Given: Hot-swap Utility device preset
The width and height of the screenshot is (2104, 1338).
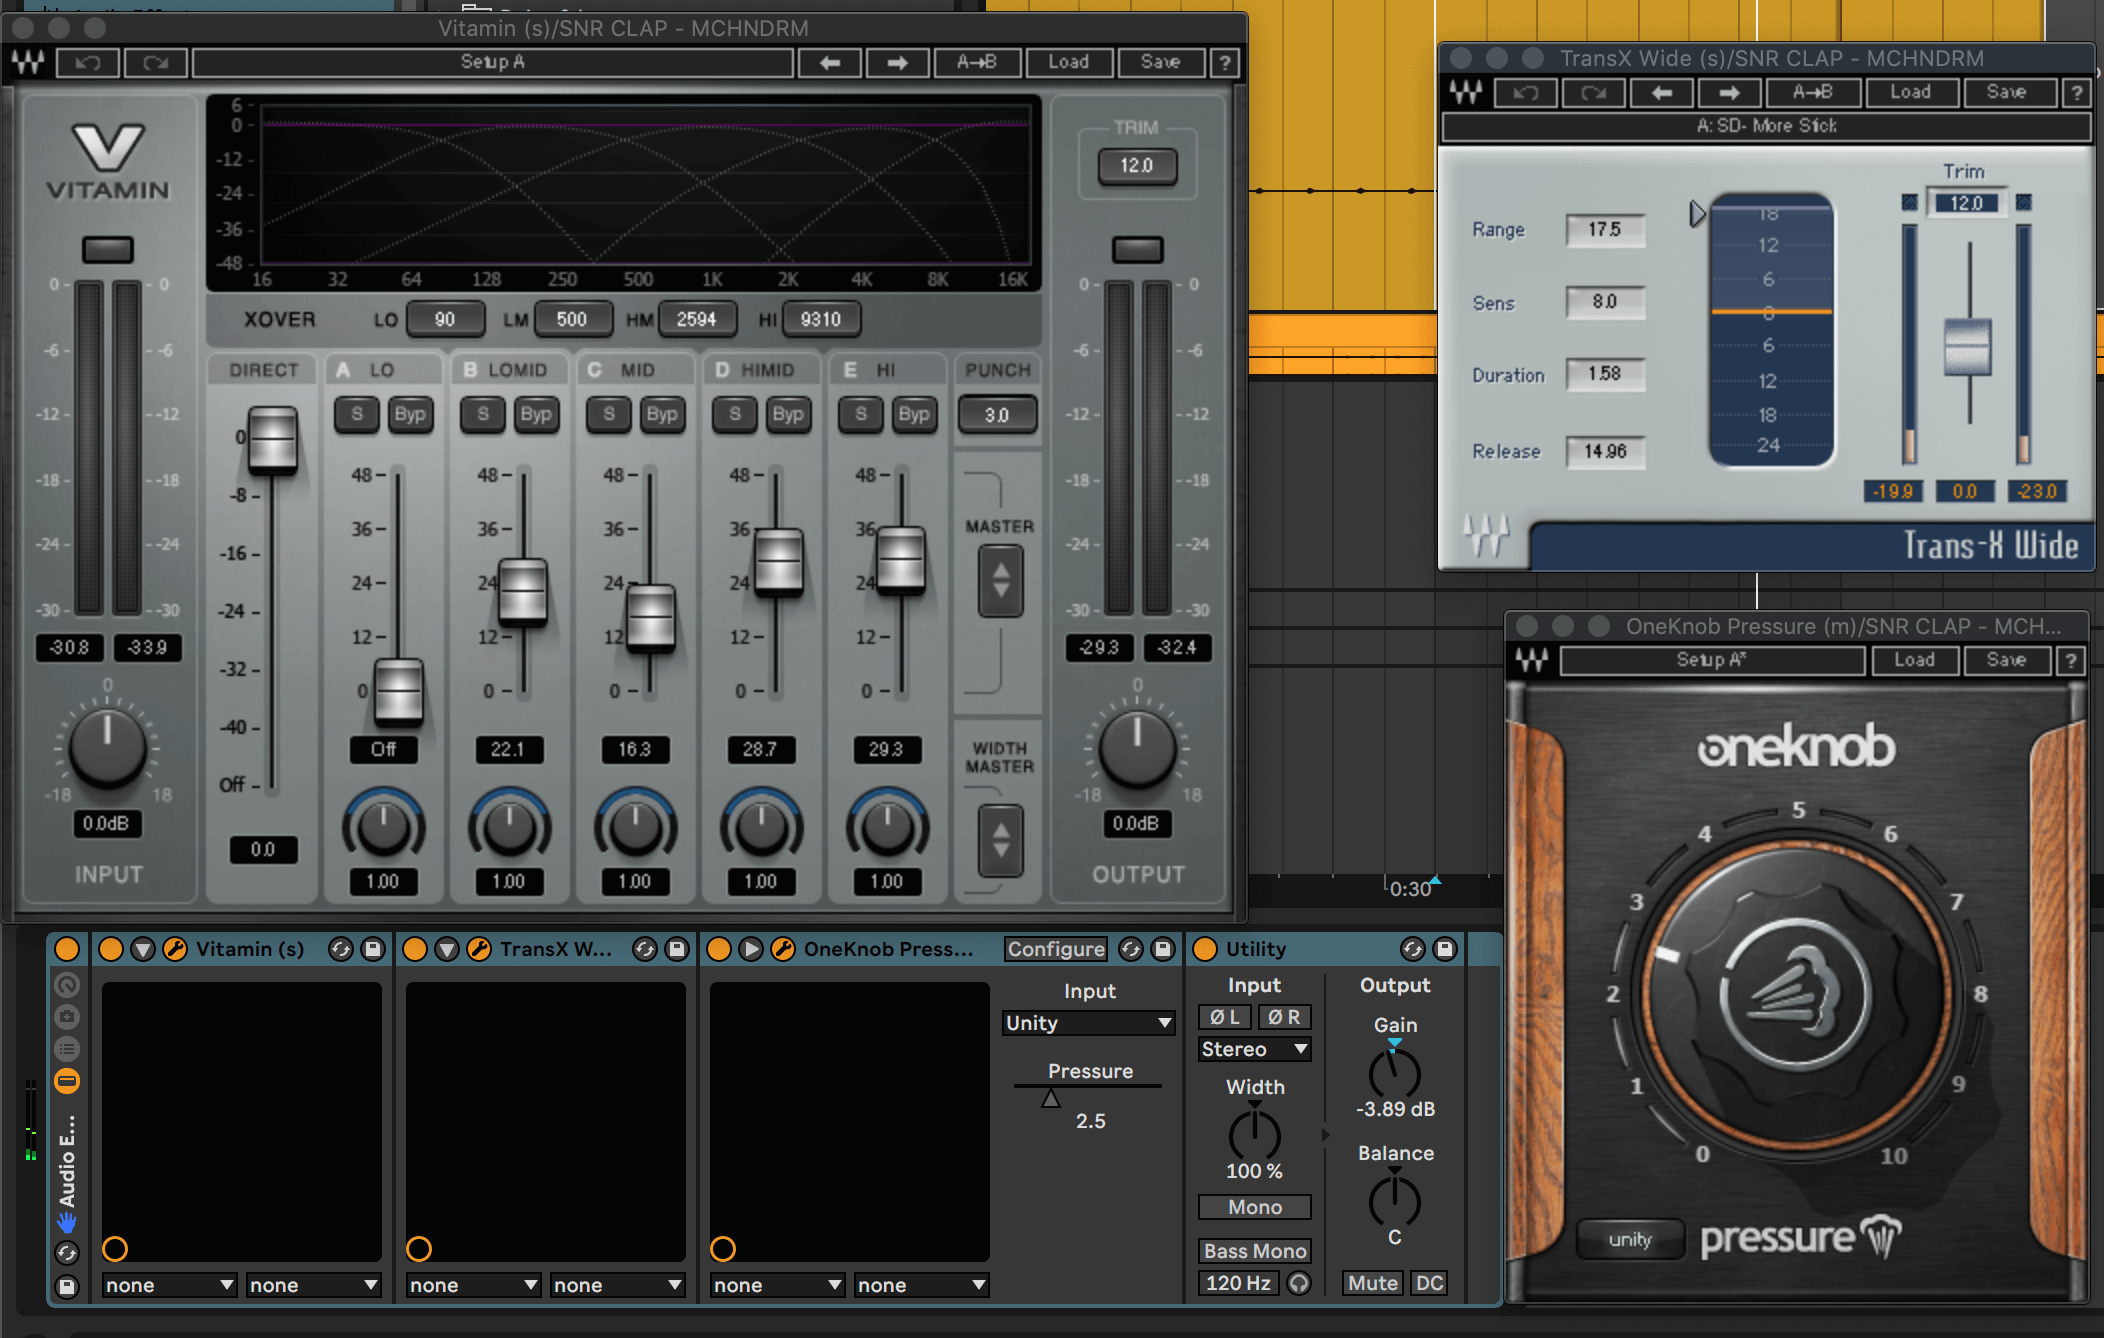Looking at the screenshot, I should 1413,949.
